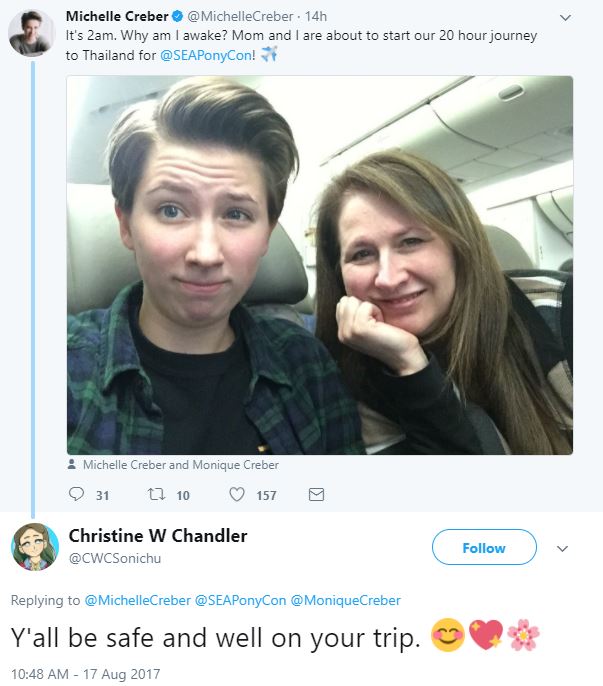This screenshot has width=603, height=686.
Task: Click the reply speech bubble icon
Action: click(x=76, y=494)
